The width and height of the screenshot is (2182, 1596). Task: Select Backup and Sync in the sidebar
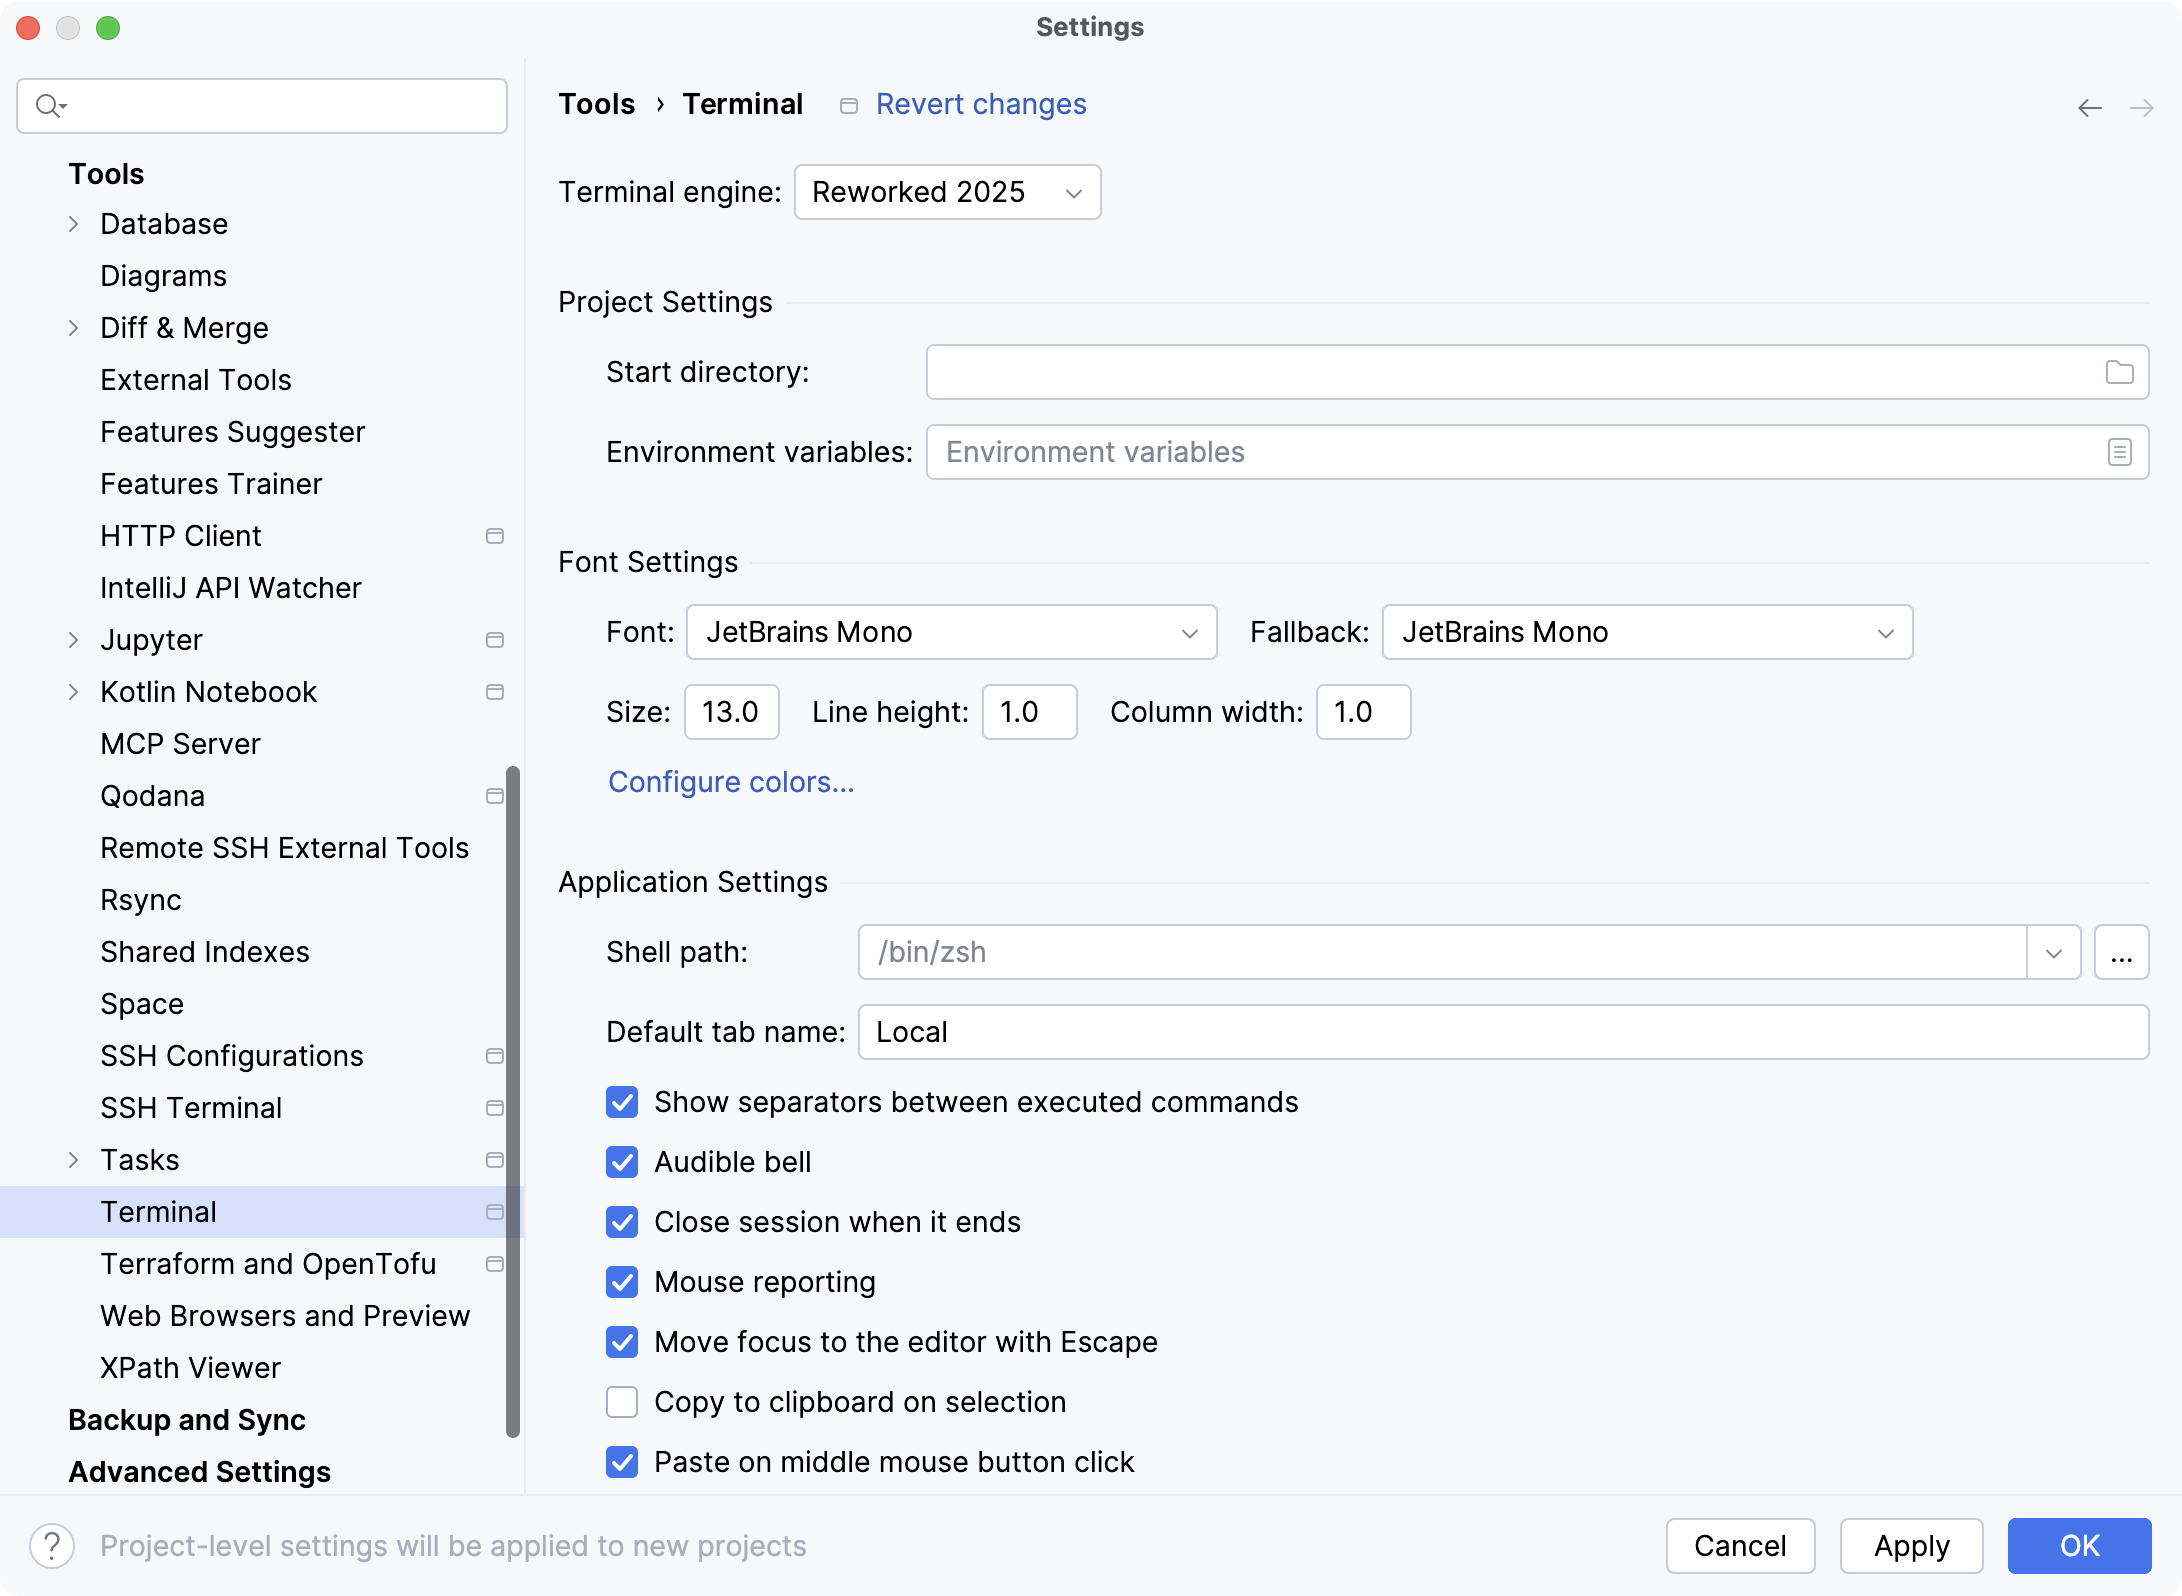[x=186, y=1419]
